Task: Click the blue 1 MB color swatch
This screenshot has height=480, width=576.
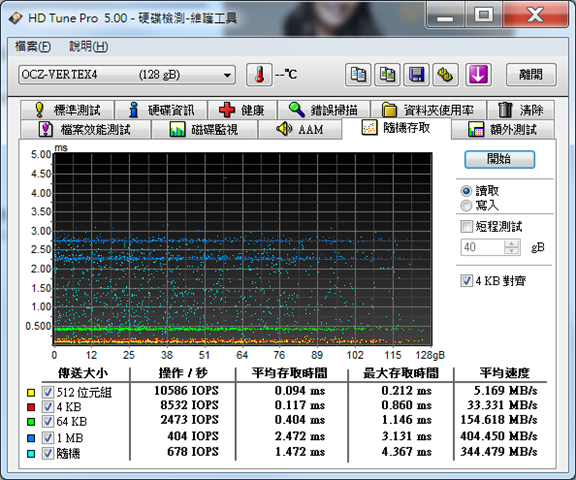Action: click(31, 438)
